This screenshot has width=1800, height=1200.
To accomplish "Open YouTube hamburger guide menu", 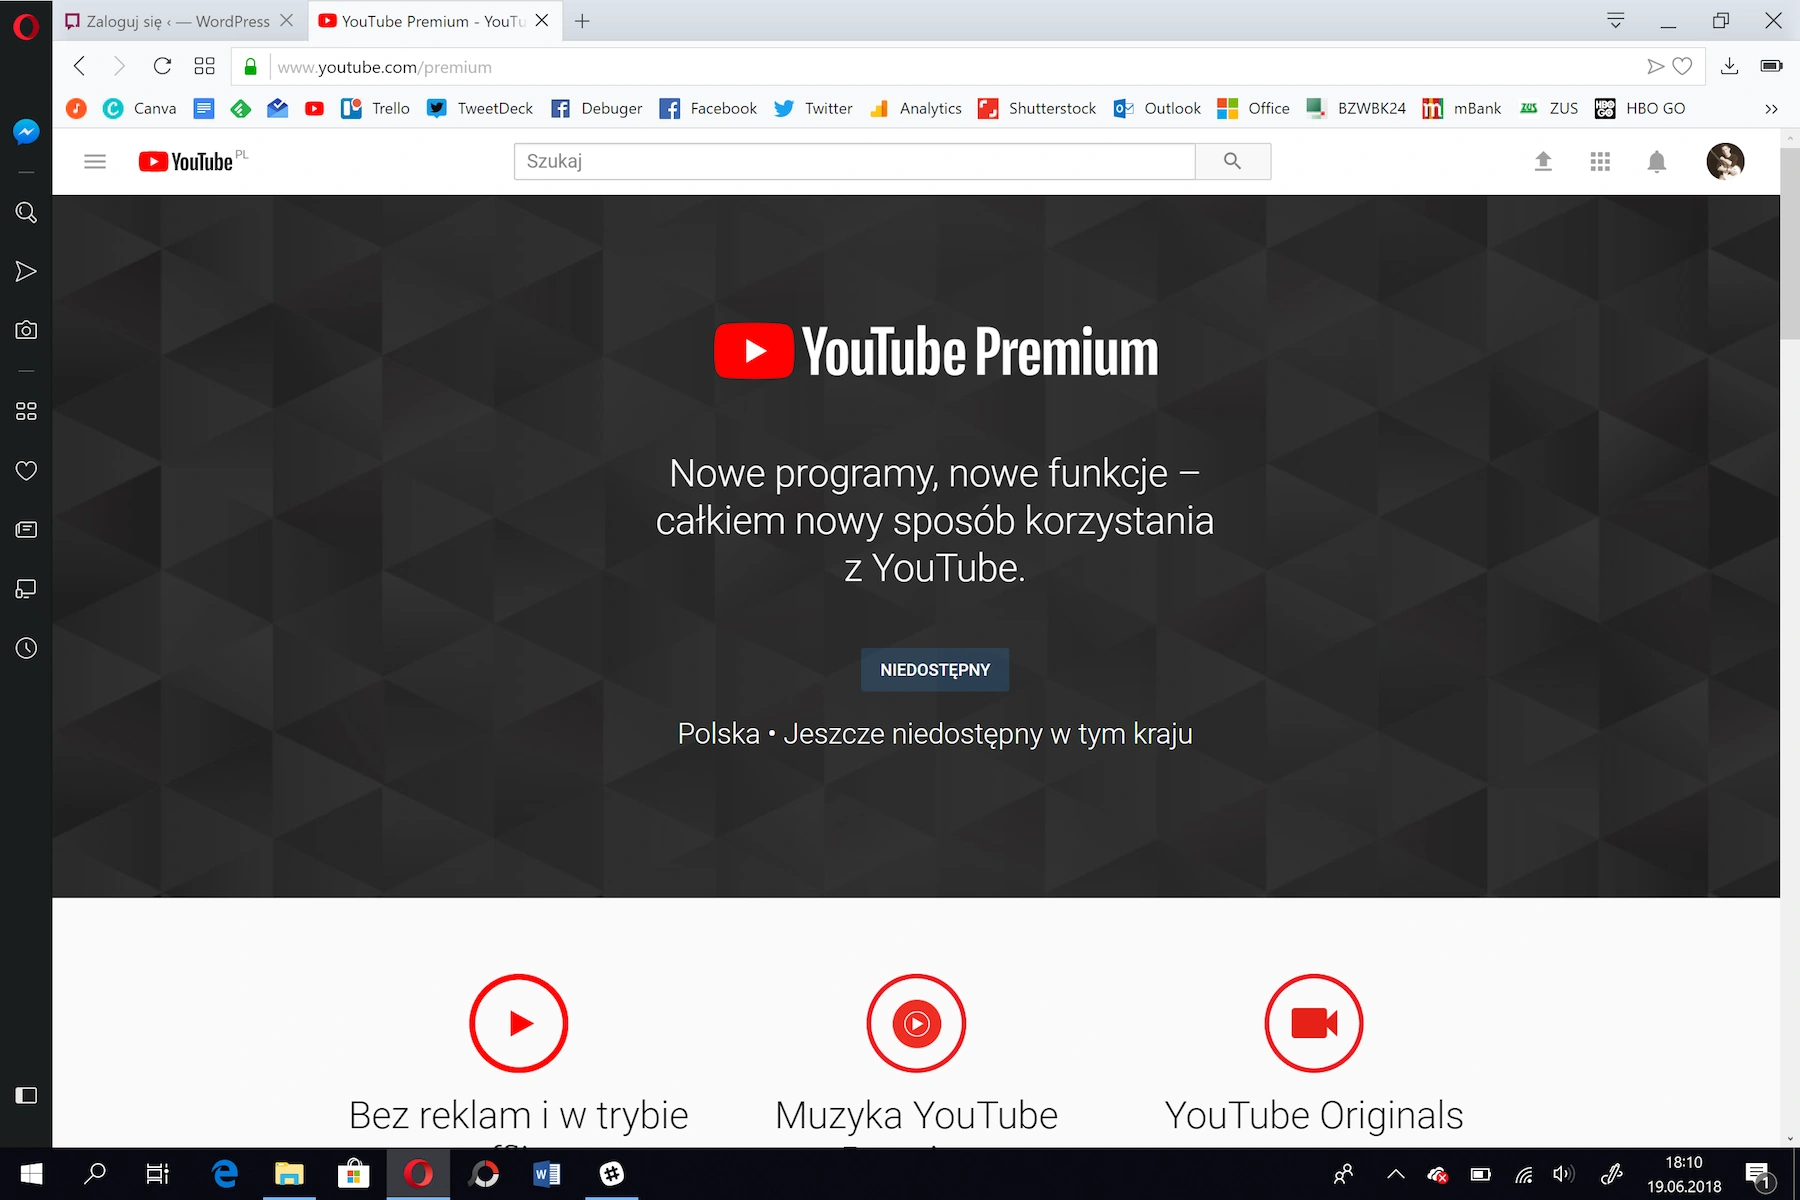I will 95,161.
